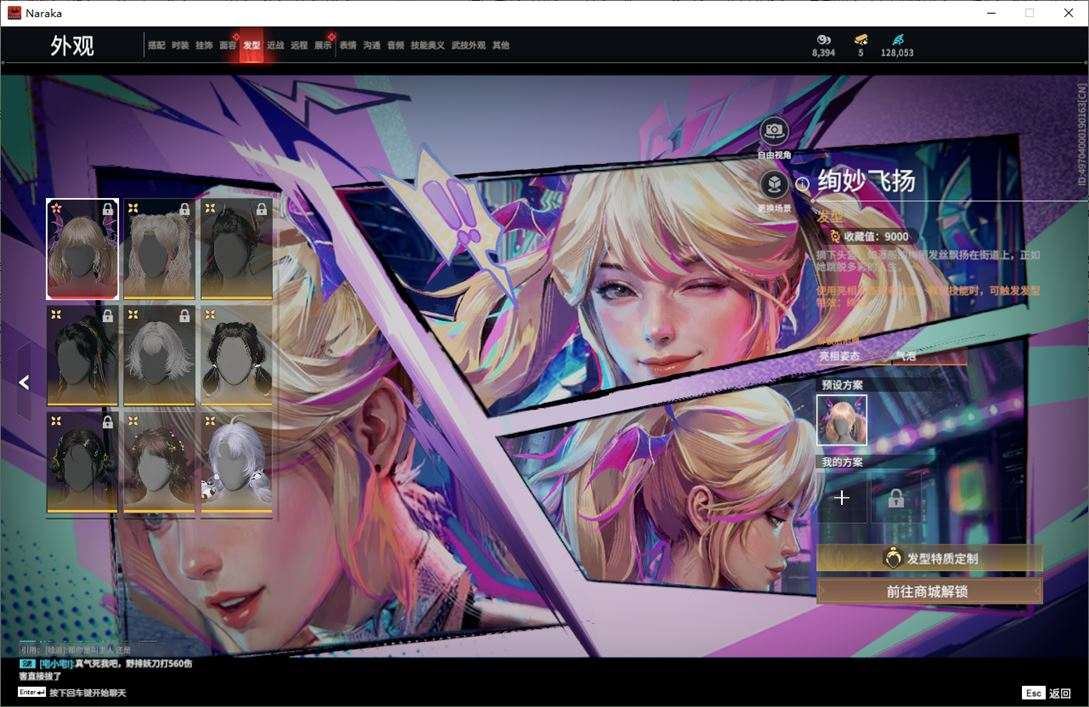Viewport: 1089px width, 707px height.
Task: Click the 收藏值: 9000 label
Action: (876, 236)
